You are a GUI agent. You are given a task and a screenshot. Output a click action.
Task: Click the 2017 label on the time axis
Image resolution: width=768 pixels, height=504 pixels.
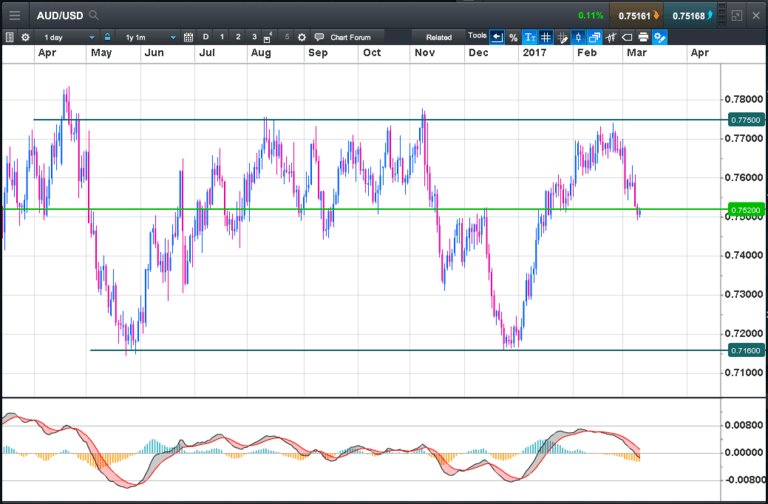(534, 53)
